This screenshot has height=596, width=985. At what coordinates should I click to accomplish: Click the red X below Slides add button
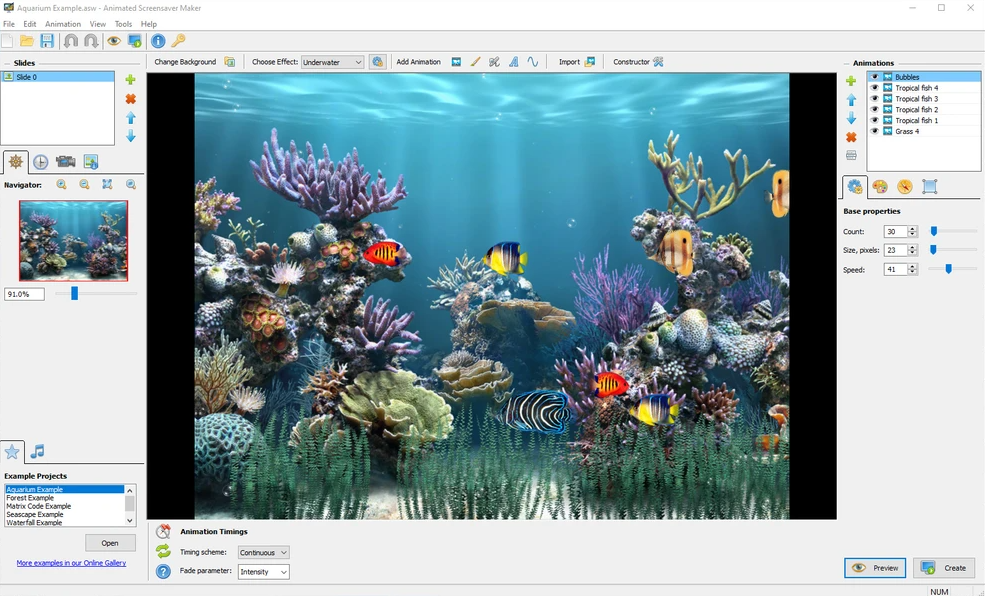click(x=130, y=99)
